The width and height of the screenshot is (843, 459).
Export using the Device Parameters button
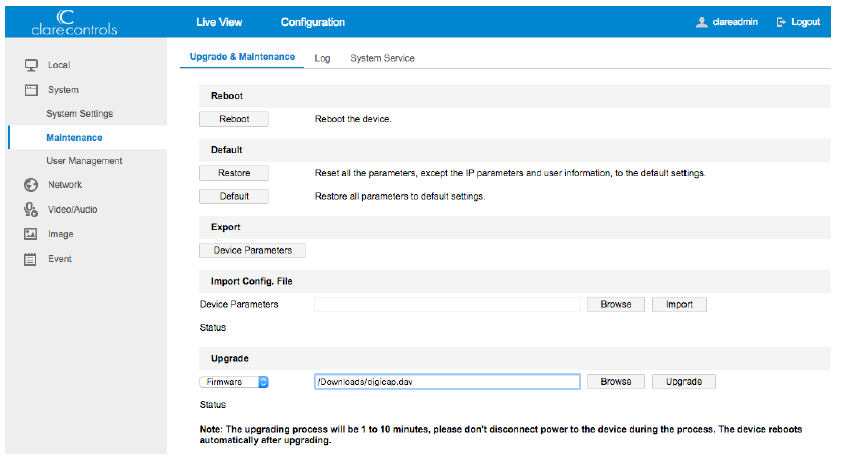point(252,251)
